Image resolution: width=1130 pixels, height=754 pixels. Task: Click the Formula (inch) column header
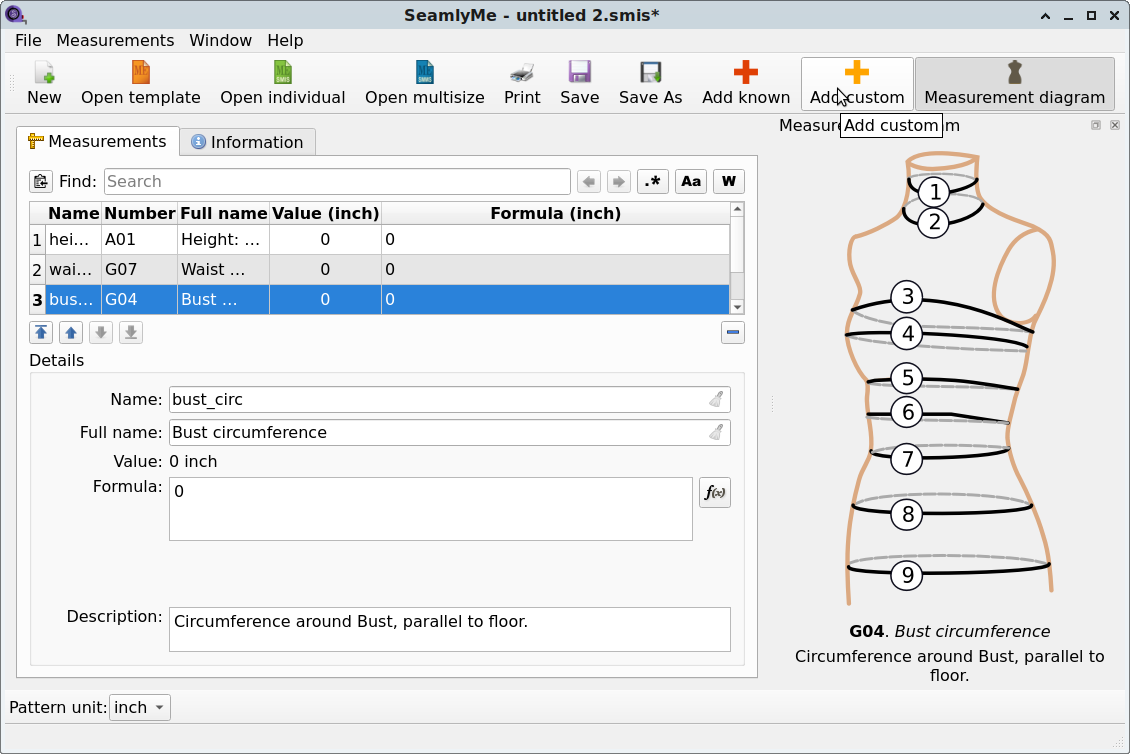pos(555,213)
